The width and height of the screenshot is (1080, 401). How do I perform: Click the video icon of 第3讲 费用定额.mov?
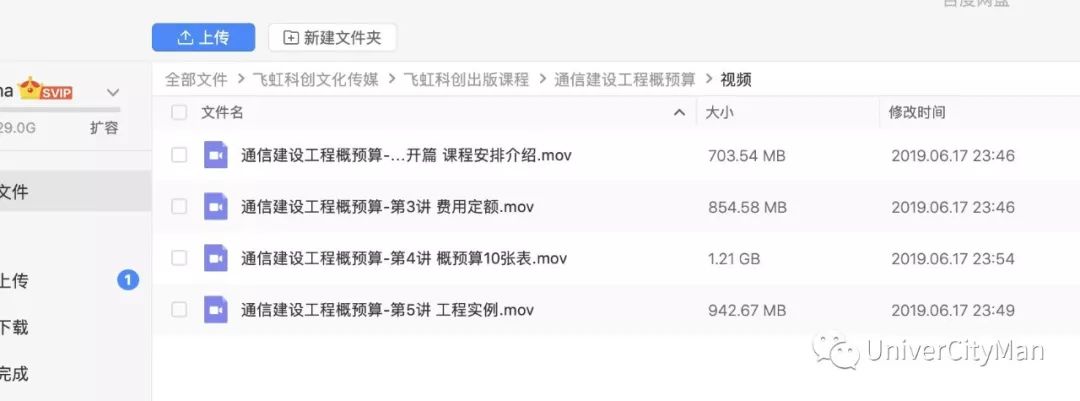click(x=216, y=207)
